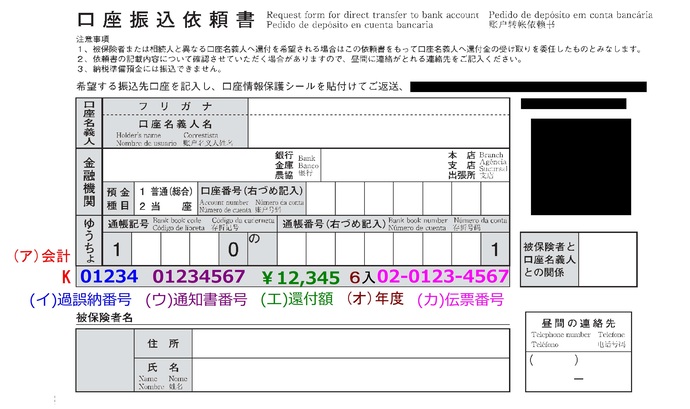Click the green amount ¥12,345
Image resolution: width=690 pixels, height=409 pixels.
click(x=301, y=277)
